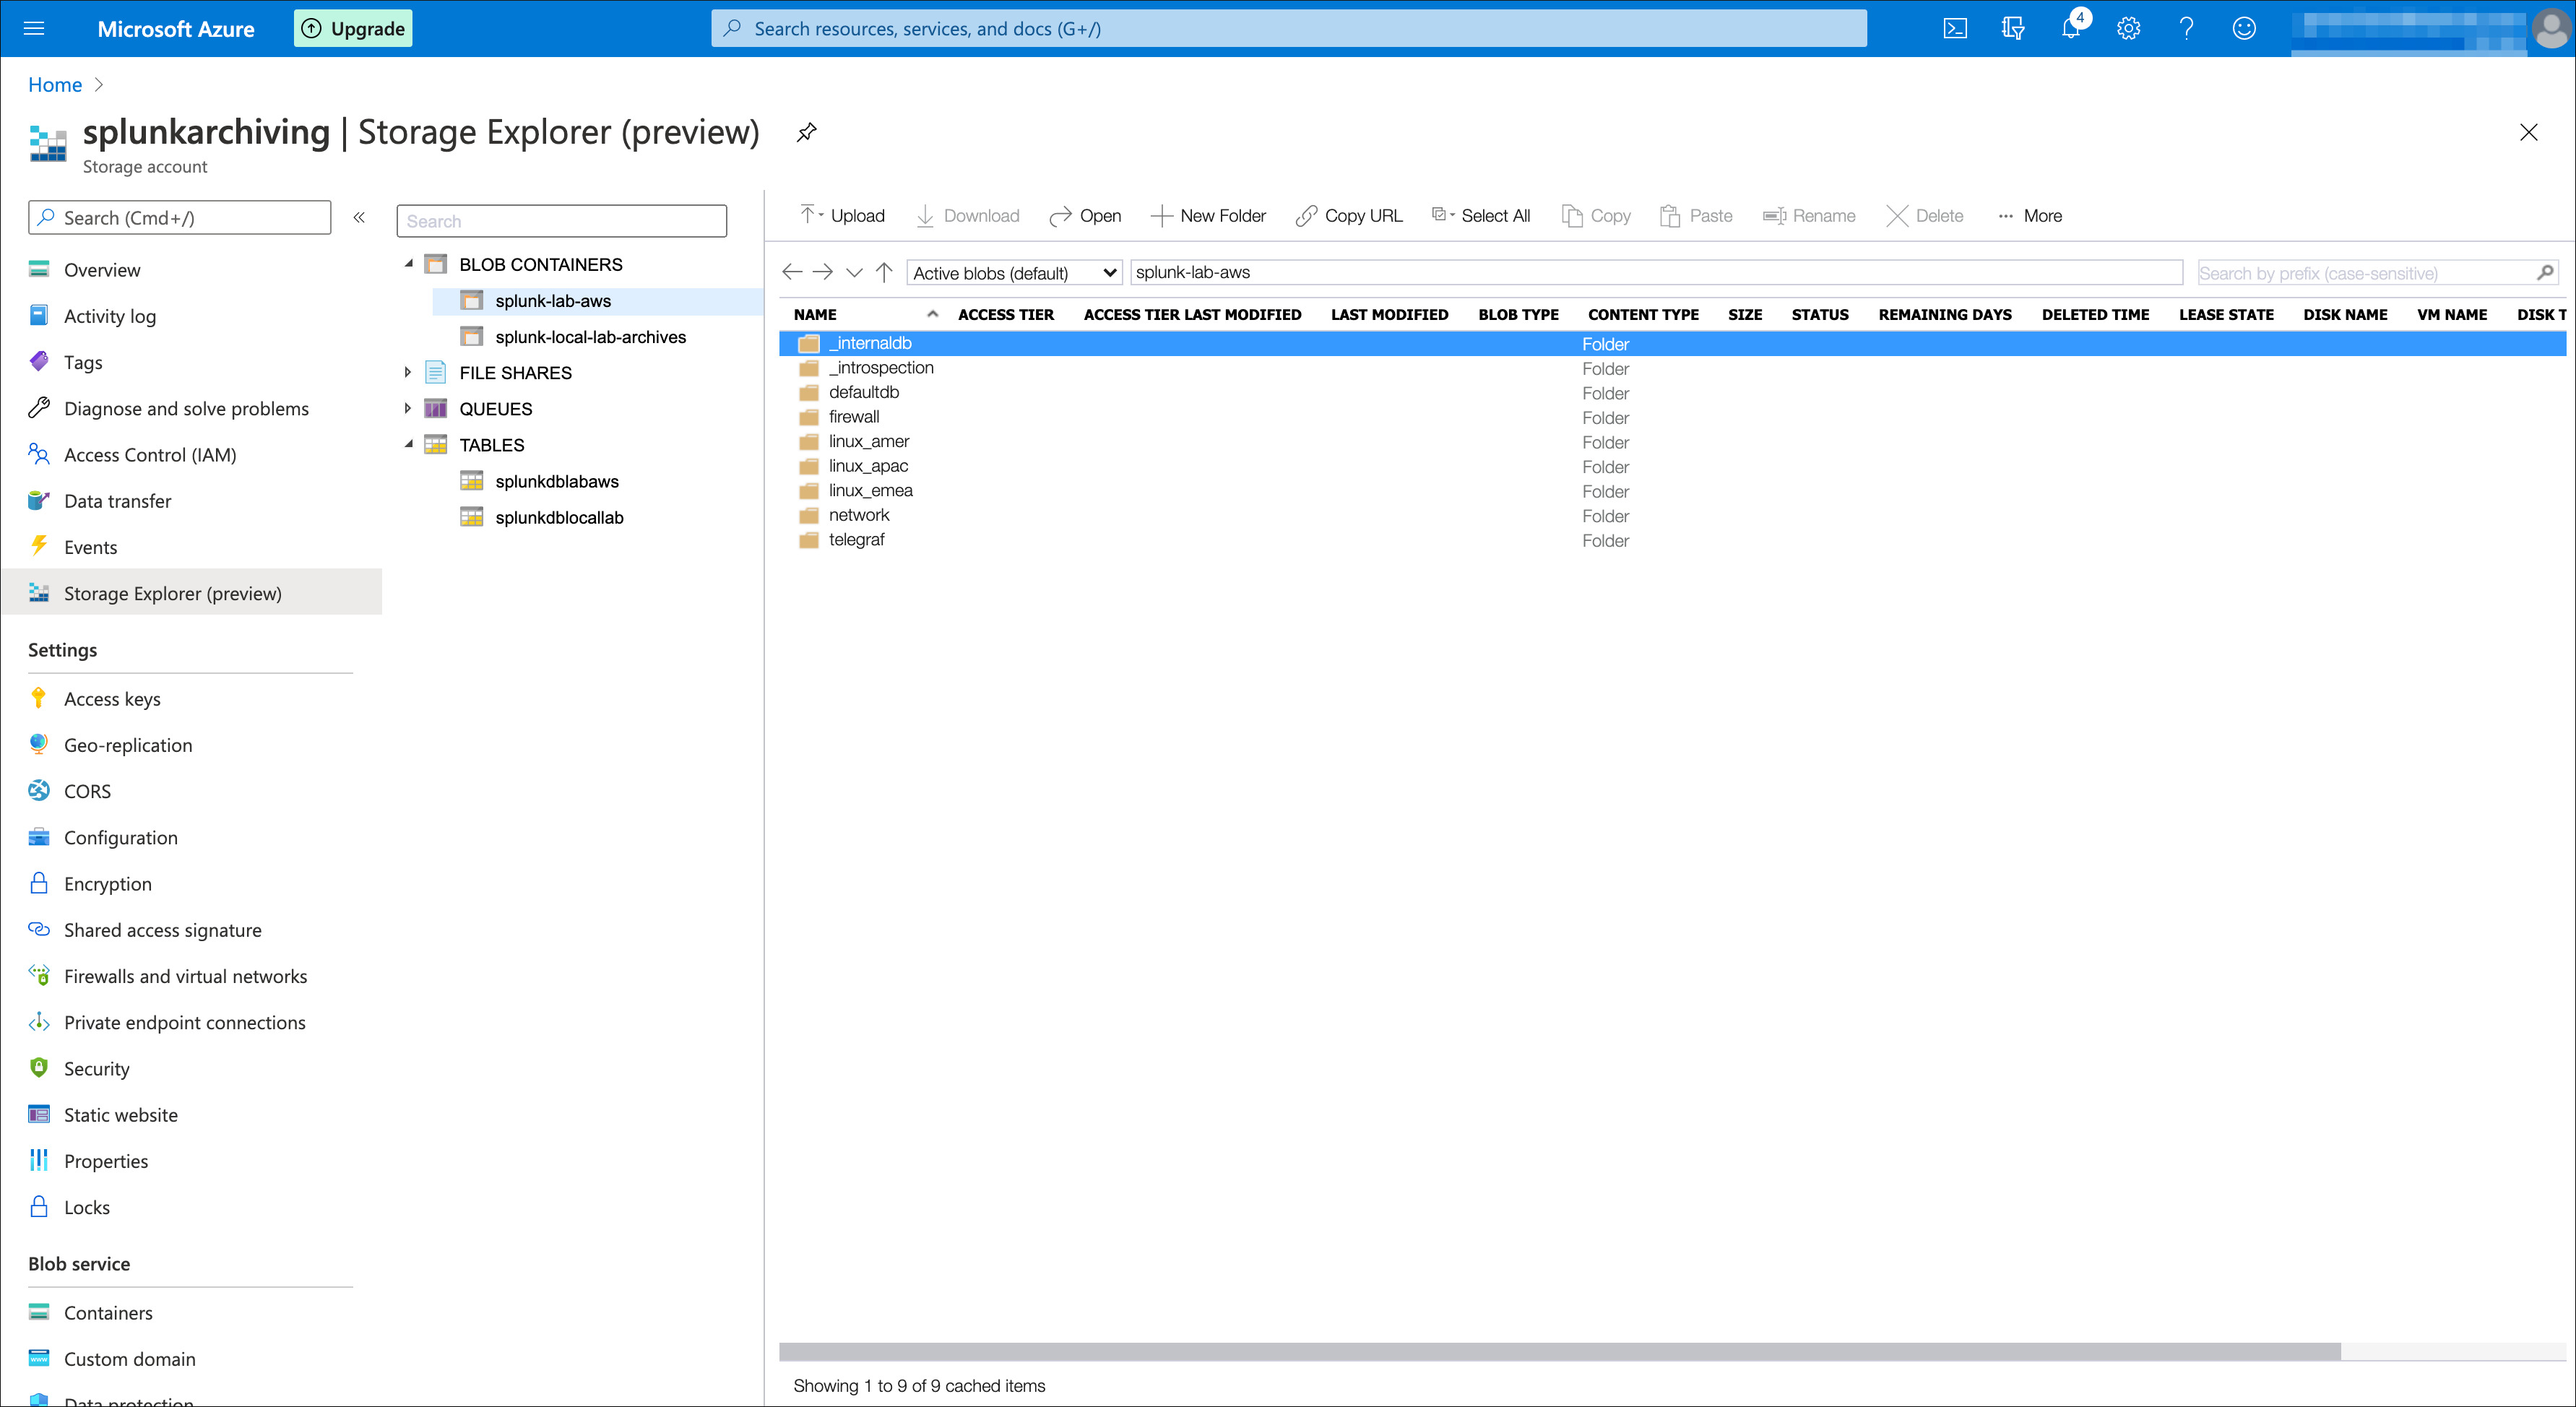Open Activity log in the sidebar
The width and height of the screenshot is (2576, 1407).
click(110, 316)
